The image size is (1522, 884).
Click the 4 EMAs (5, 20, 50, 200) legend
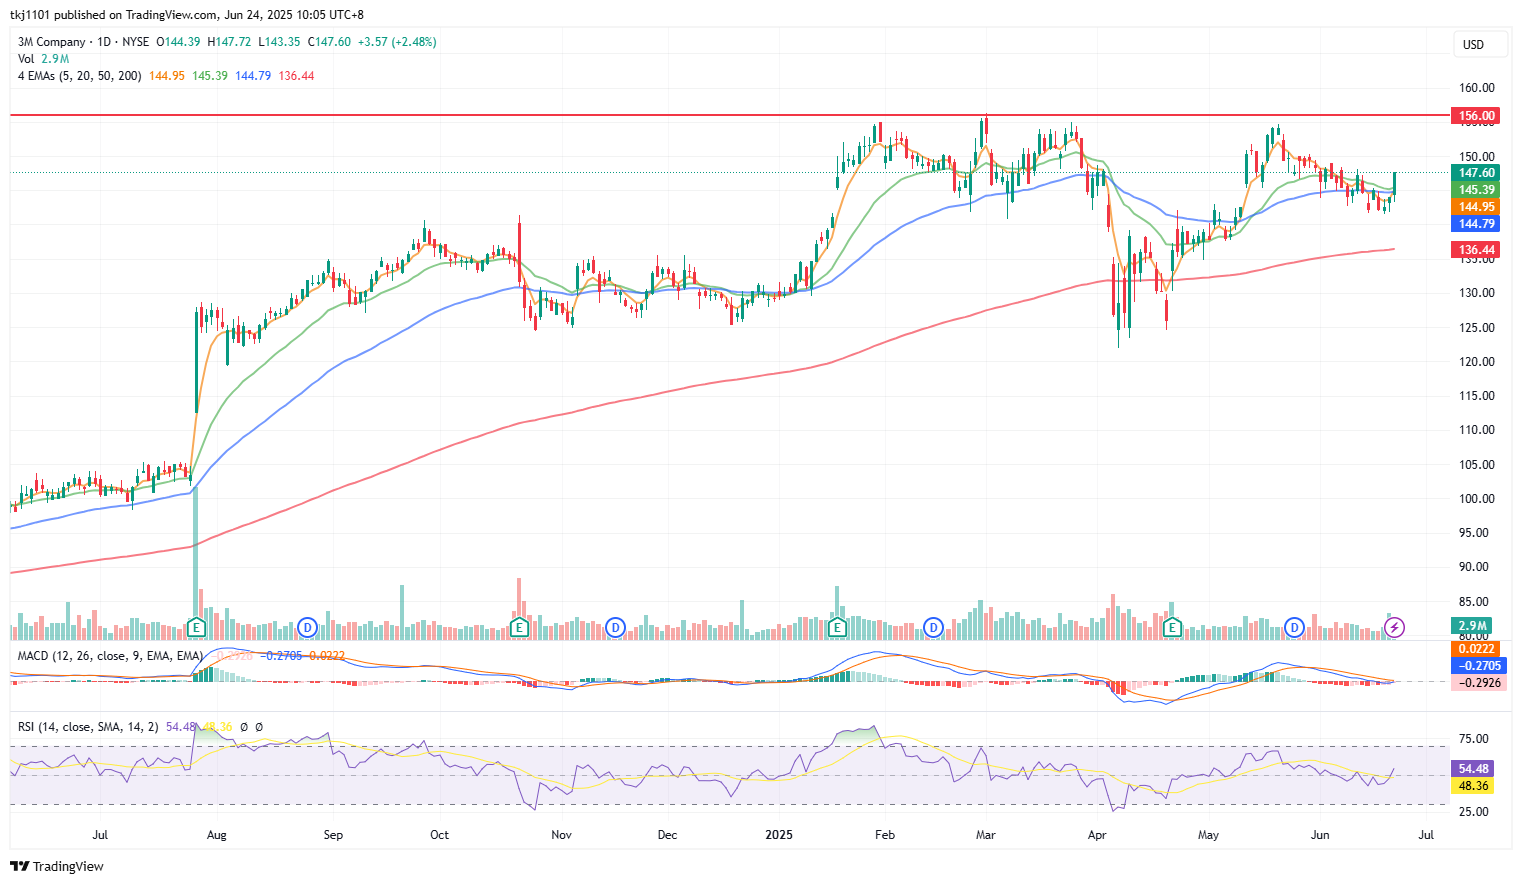79,76
